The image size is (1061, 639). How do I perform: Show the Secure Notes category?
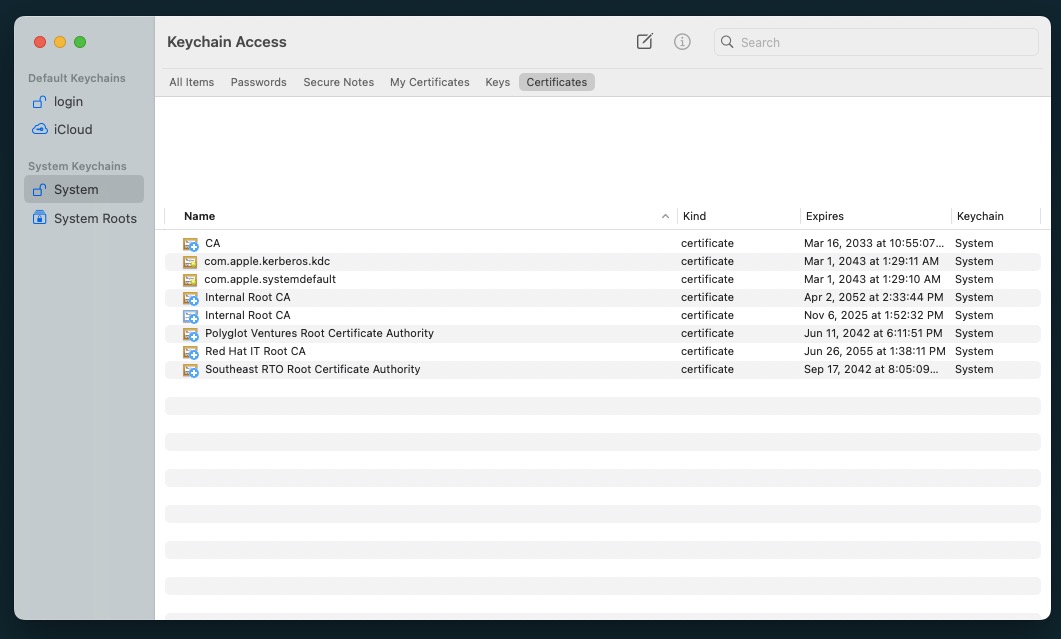tap(338, 82)
